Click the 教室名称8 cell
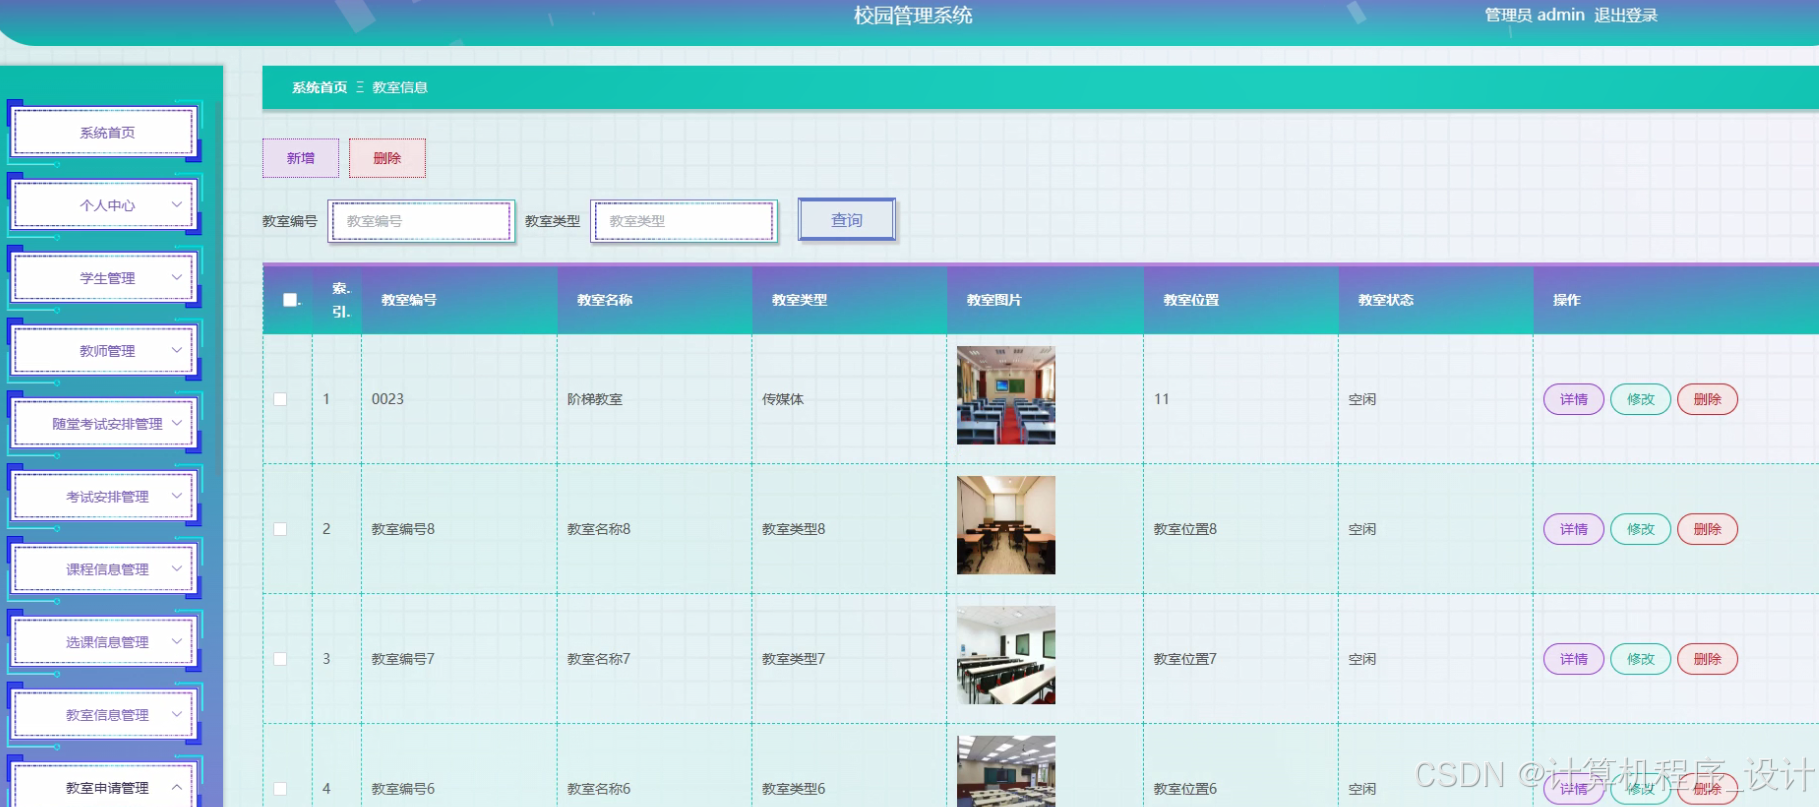The height and width of the screenshot is (807, 1819). tap(599, 529)
